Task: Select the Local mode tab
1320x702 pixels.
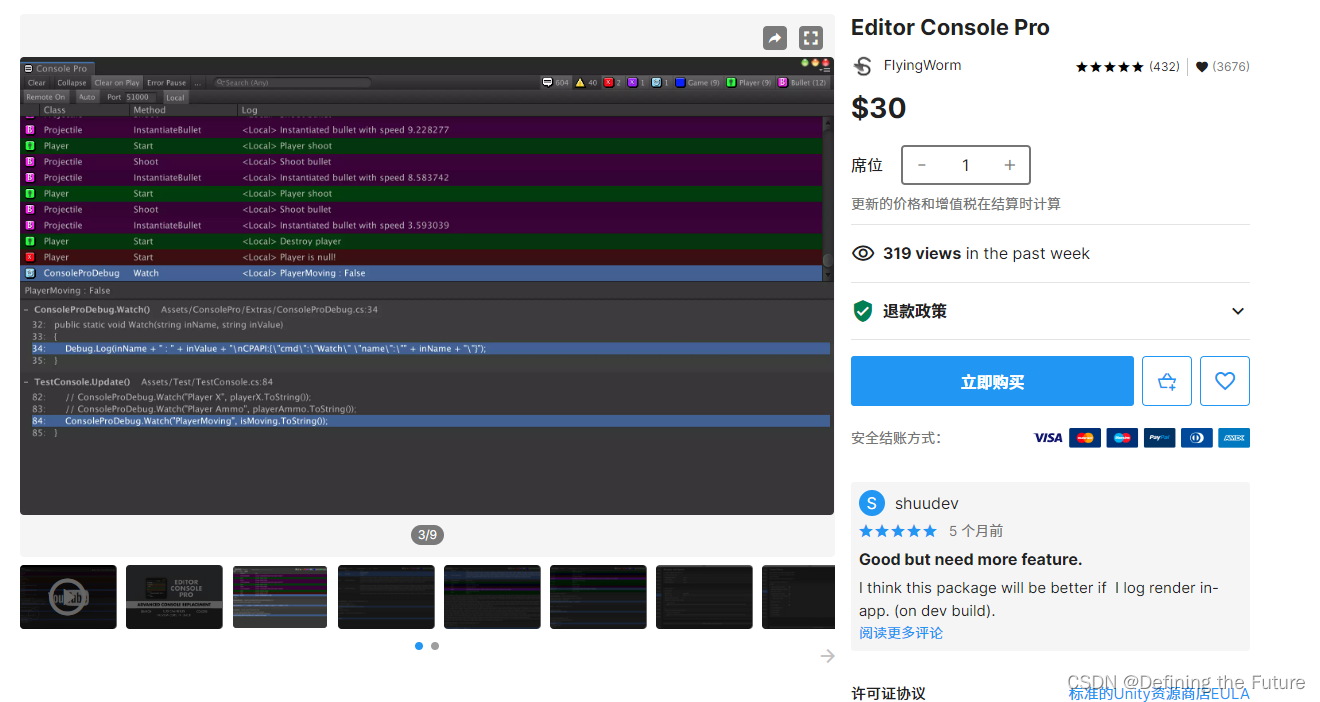Action: tap(175, 97)
